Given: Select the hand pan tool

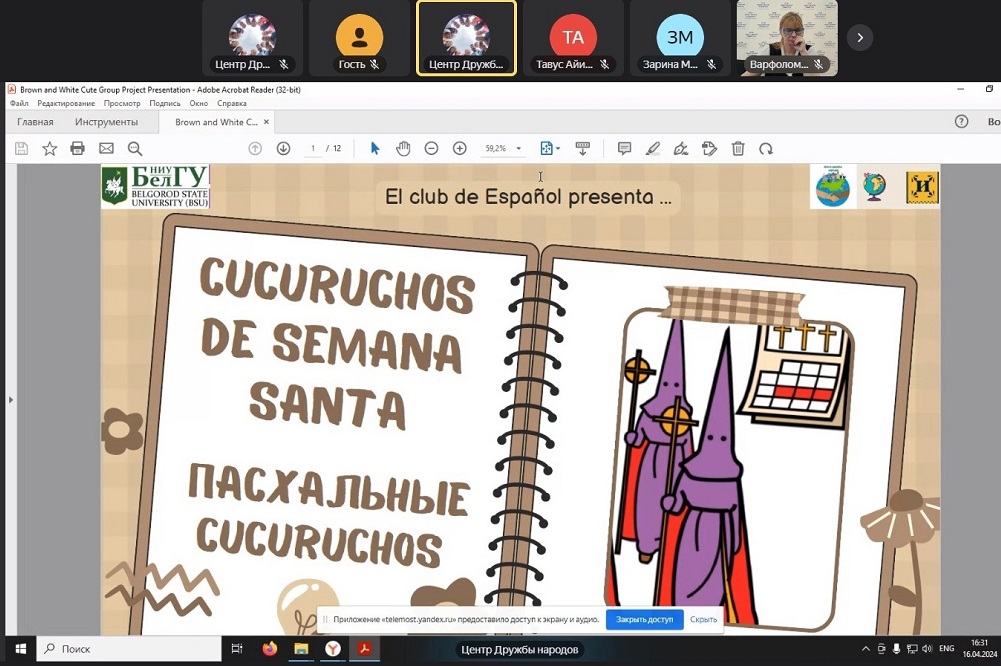Looking at the screenshot, I should click(403, 148).
